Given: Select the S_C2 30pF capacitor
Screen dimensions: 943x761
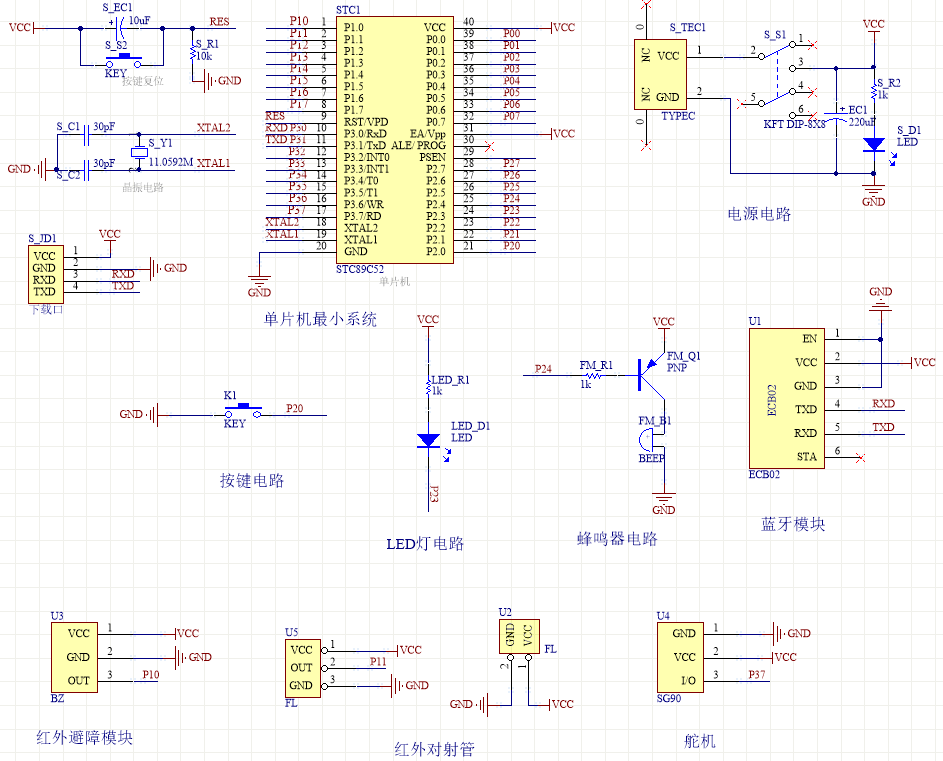Looking at the screenshot, I should click(86, 170).
